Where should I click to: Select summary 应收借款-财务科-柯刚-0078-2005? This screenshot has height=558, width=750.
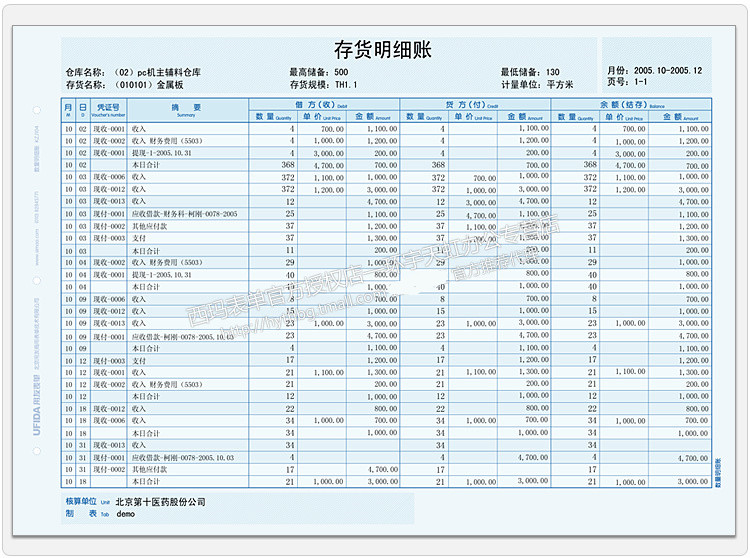click(185, 214)
